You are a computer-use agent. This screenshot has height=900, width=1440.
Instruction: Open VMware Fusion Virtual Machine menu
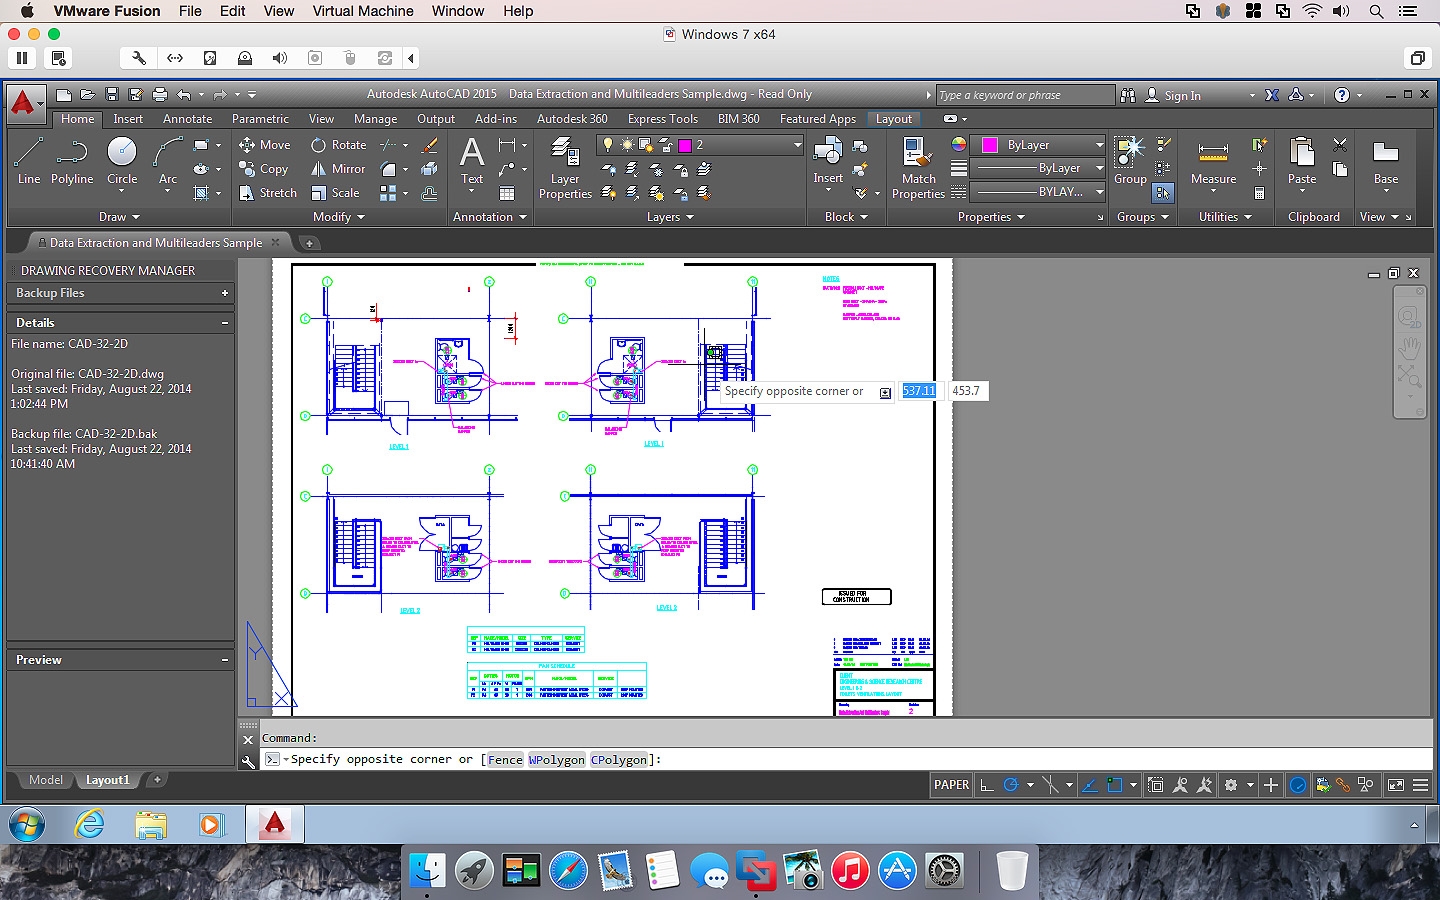click(x=363, y=11)
